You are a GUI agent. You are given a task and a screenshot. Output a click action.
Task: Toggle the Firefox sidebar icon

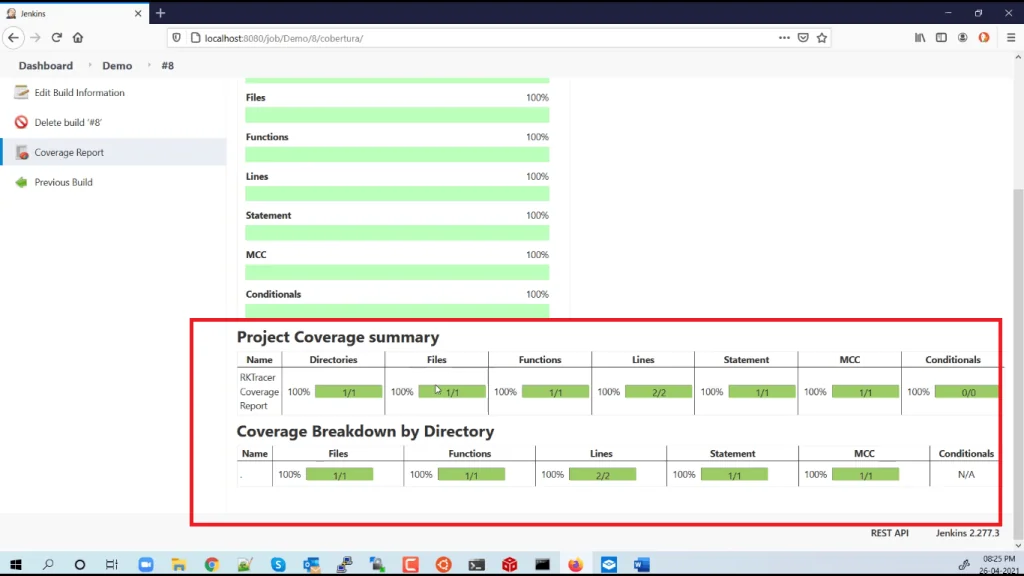(x=941, y=38)
